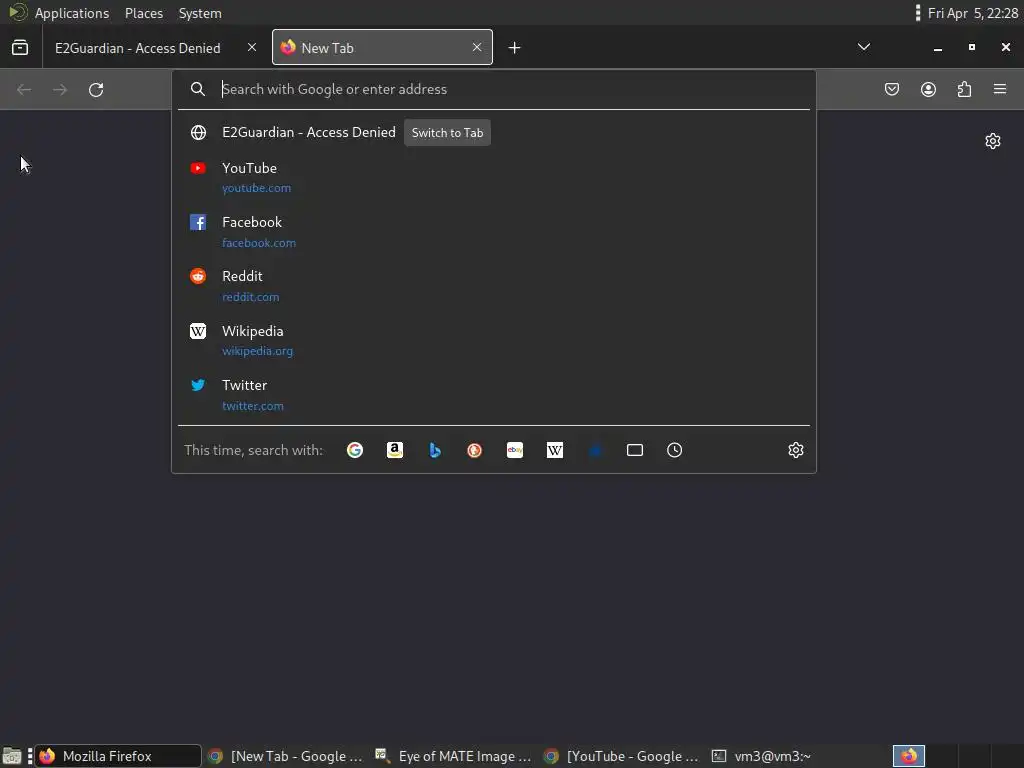The image size is (1024, 768).
Task: Select Facebook suggestion
Action: click(494, 232)
